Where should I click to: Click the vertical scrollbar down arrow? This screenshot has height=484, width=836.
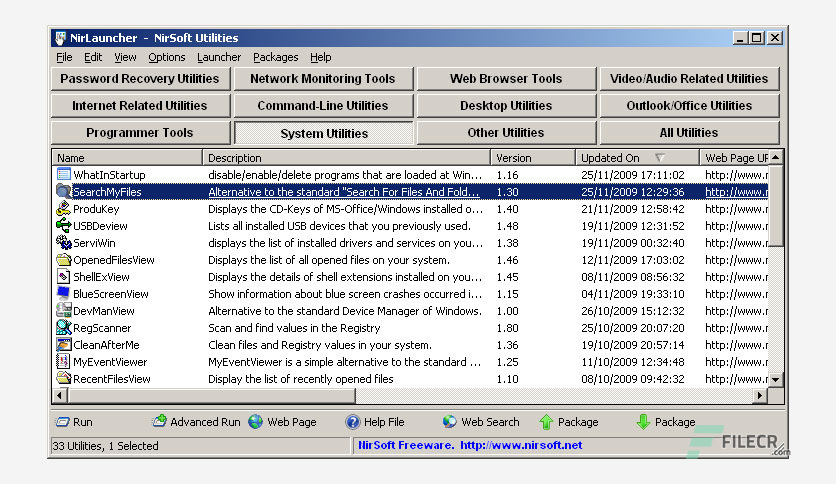(776, 380)
